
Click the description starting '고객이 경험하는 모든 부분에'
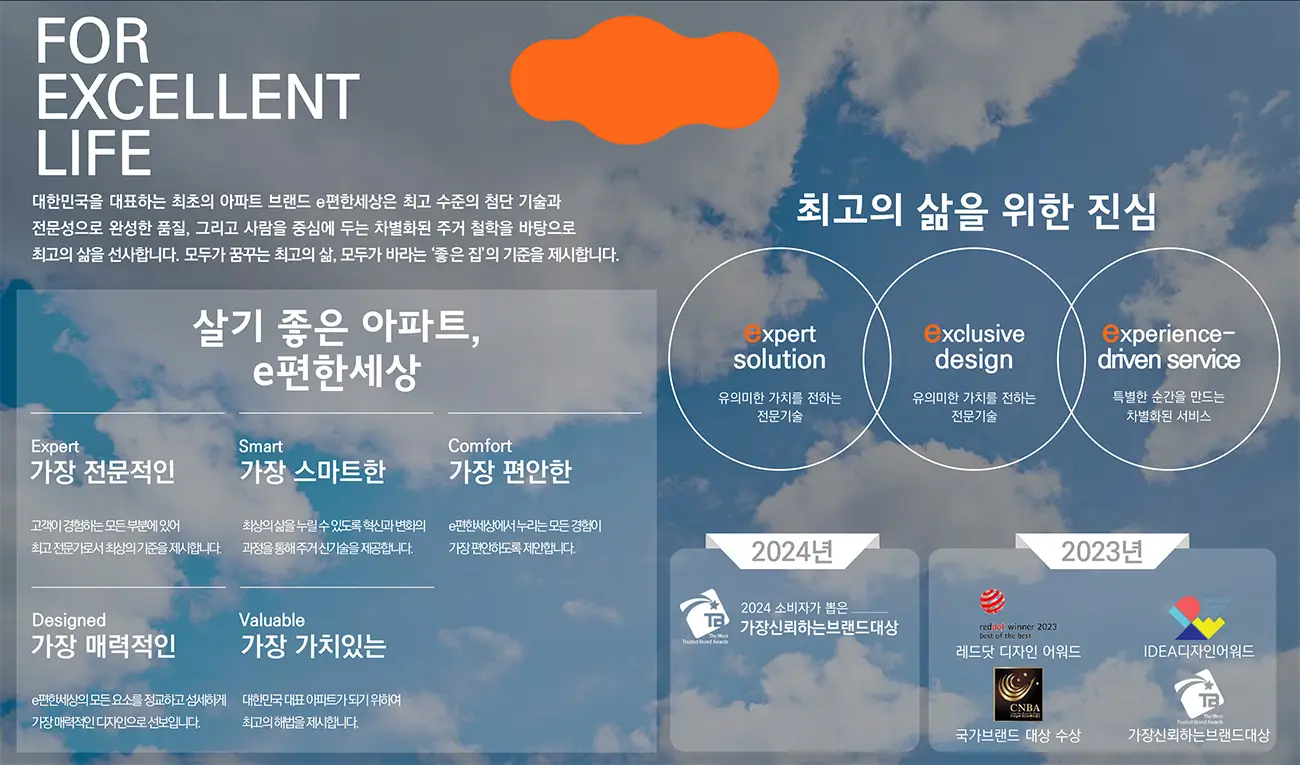127,537
